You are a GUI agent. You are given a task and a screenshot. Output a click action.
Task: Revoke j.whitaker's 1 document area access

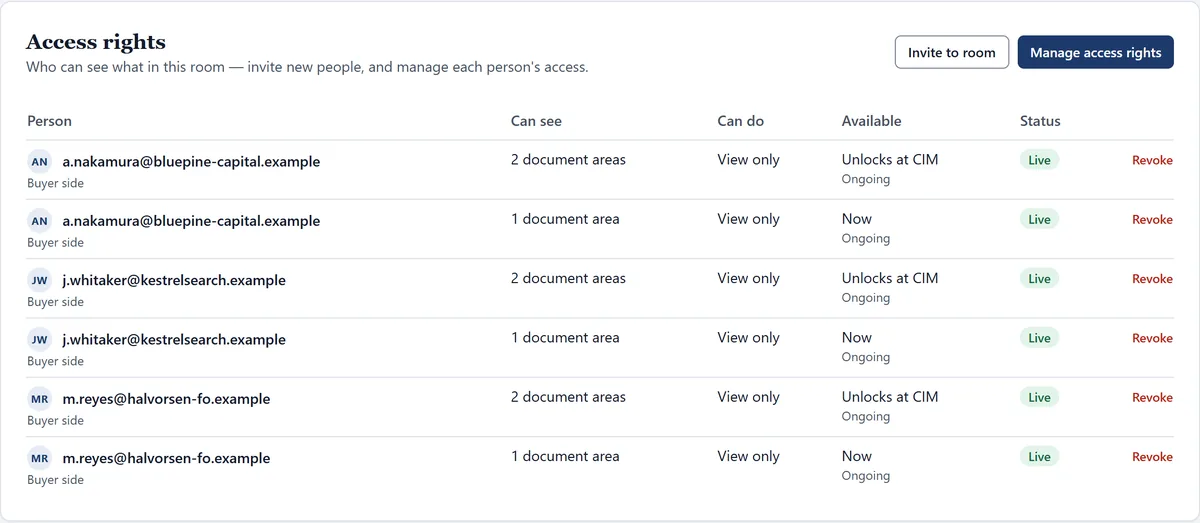tap(1152, 338)
